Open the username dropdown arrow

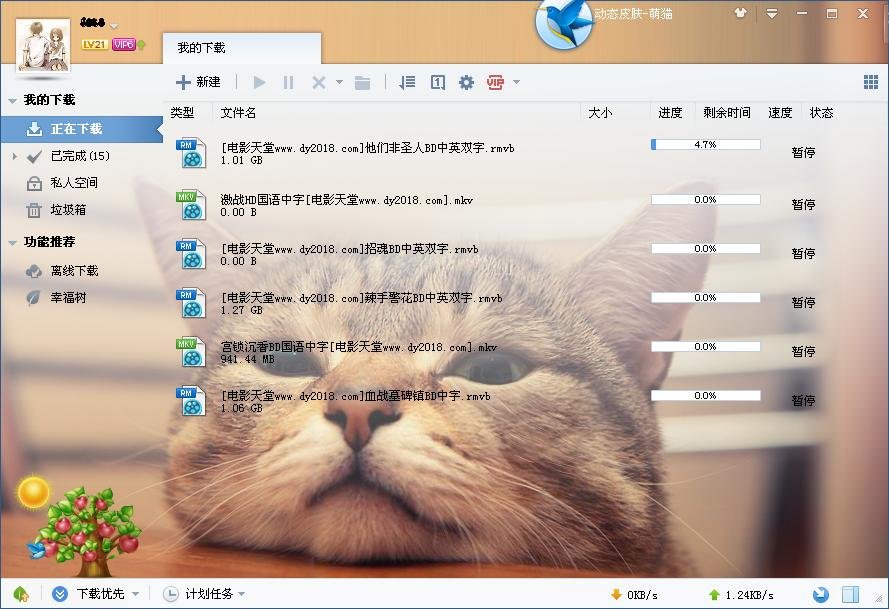pyautogui.click(x=115, y=26)
